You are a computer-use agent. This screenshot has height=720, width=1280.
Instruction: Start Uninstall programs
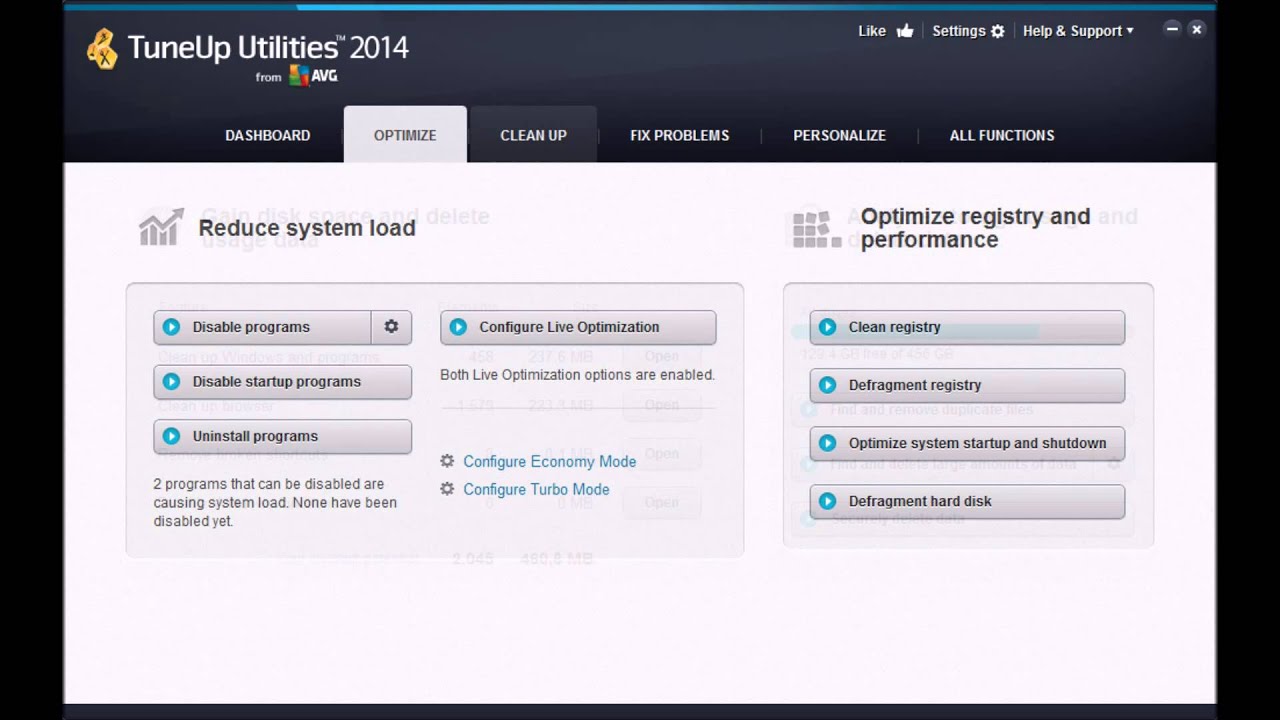pyautogui.click(x=282, y=436)
